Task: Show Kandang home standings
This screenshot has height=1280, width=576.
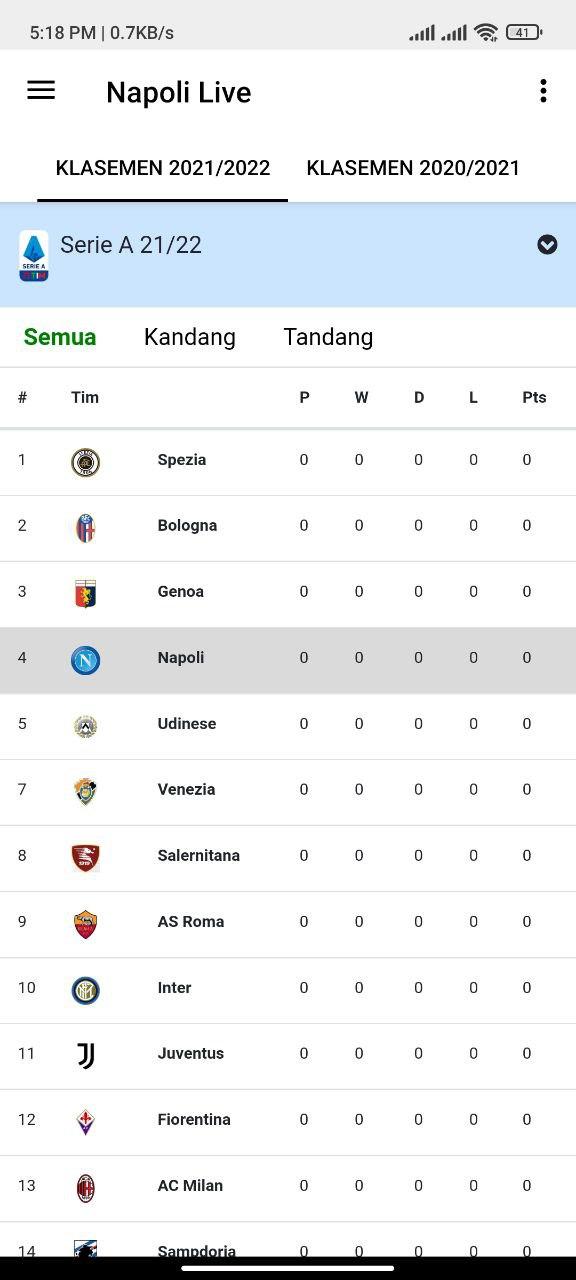Action: [x=190, y=337]
